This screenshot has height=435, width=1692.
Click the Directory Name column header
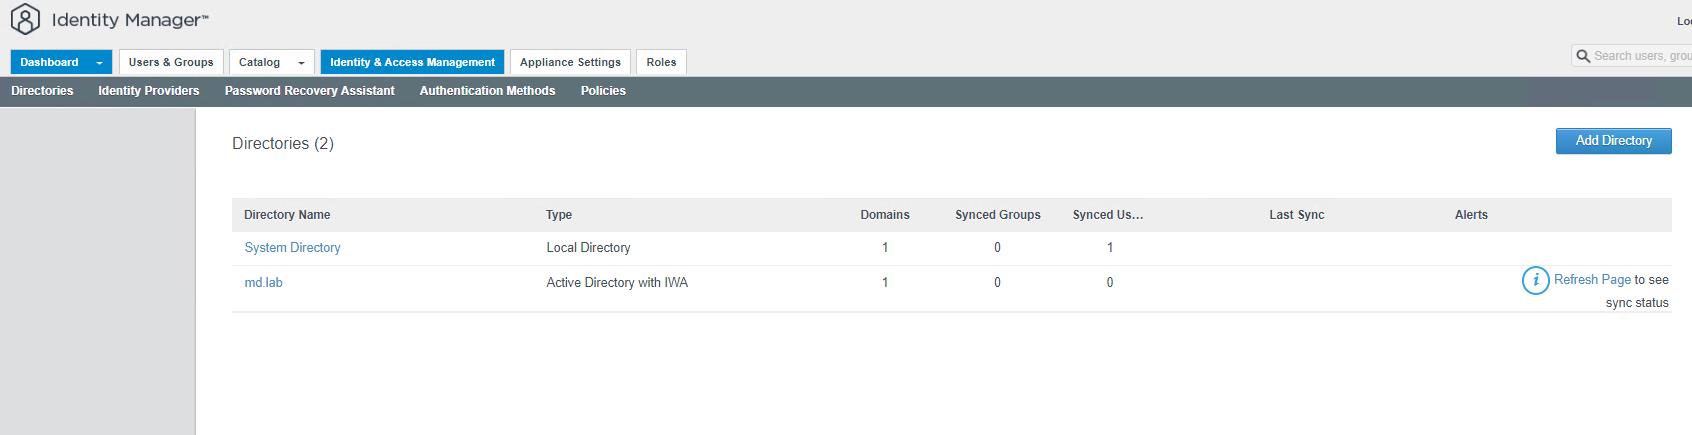point(287,215)
